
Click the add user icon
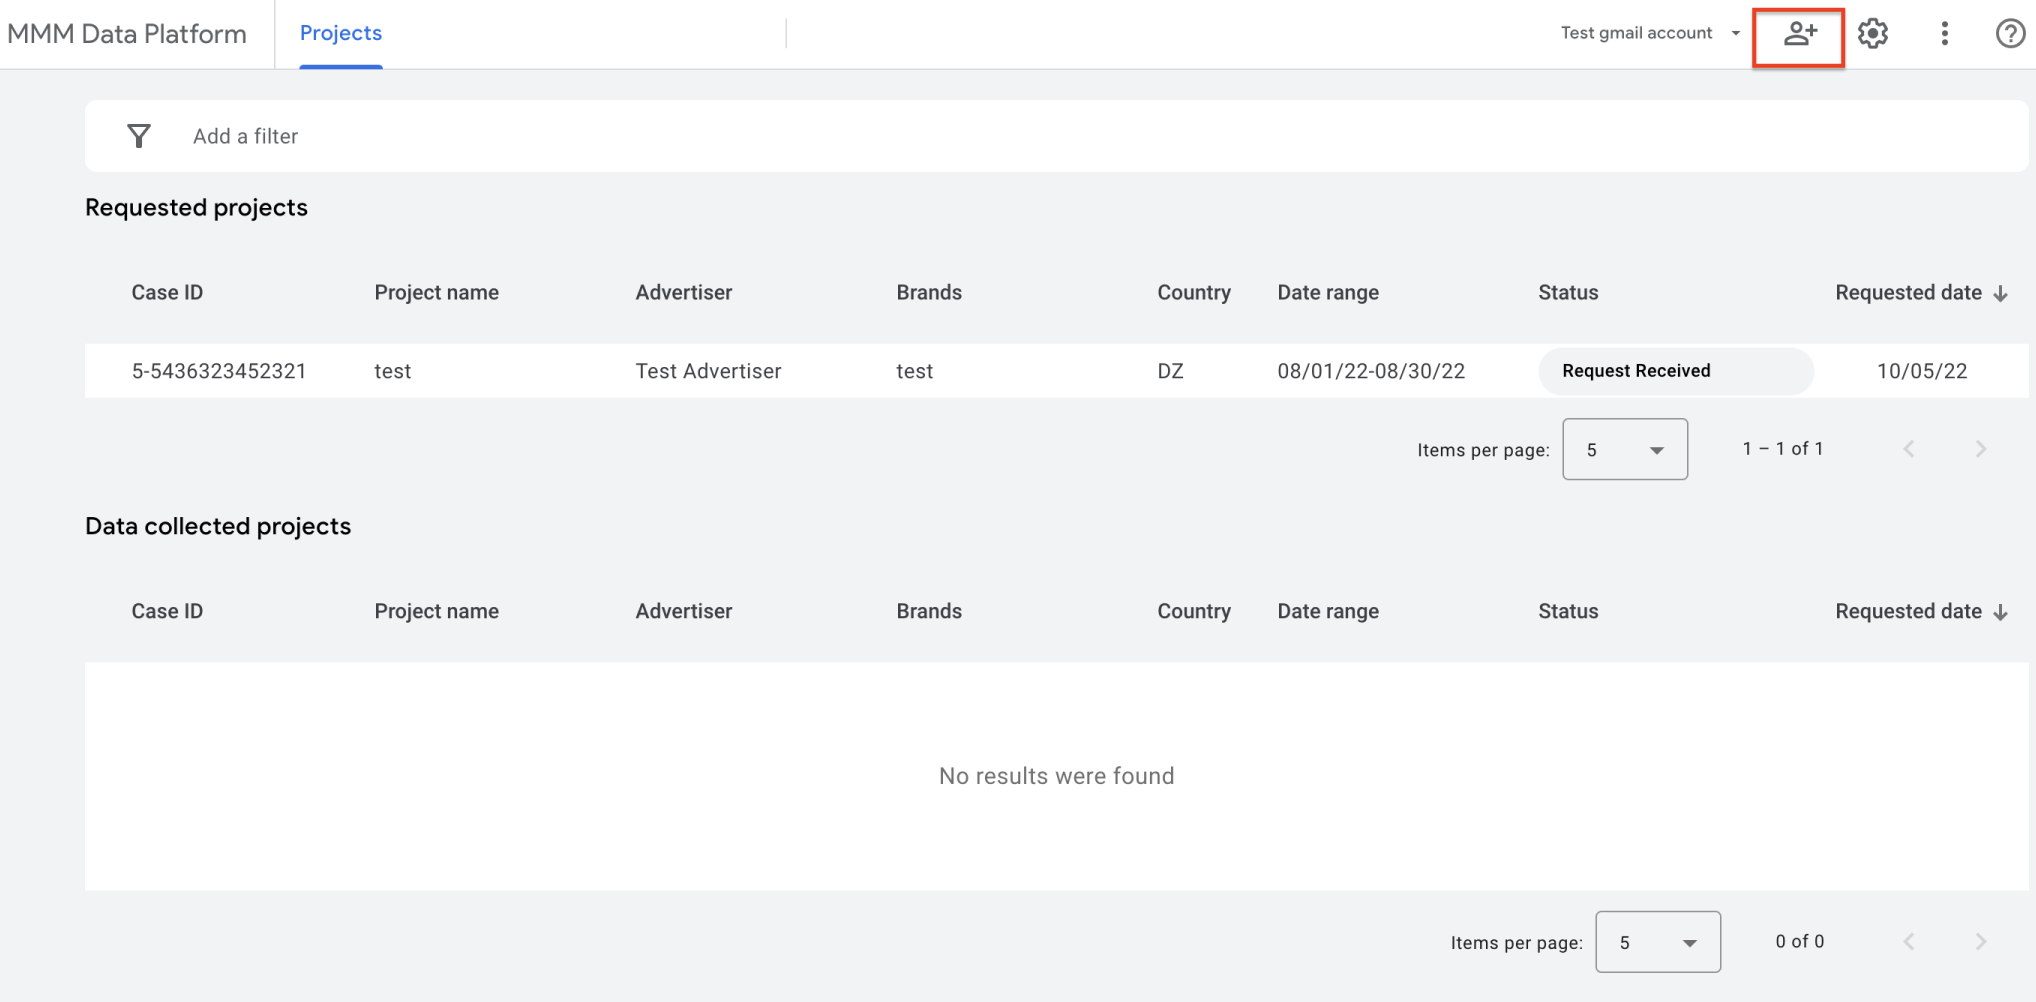pos(1799,35)
